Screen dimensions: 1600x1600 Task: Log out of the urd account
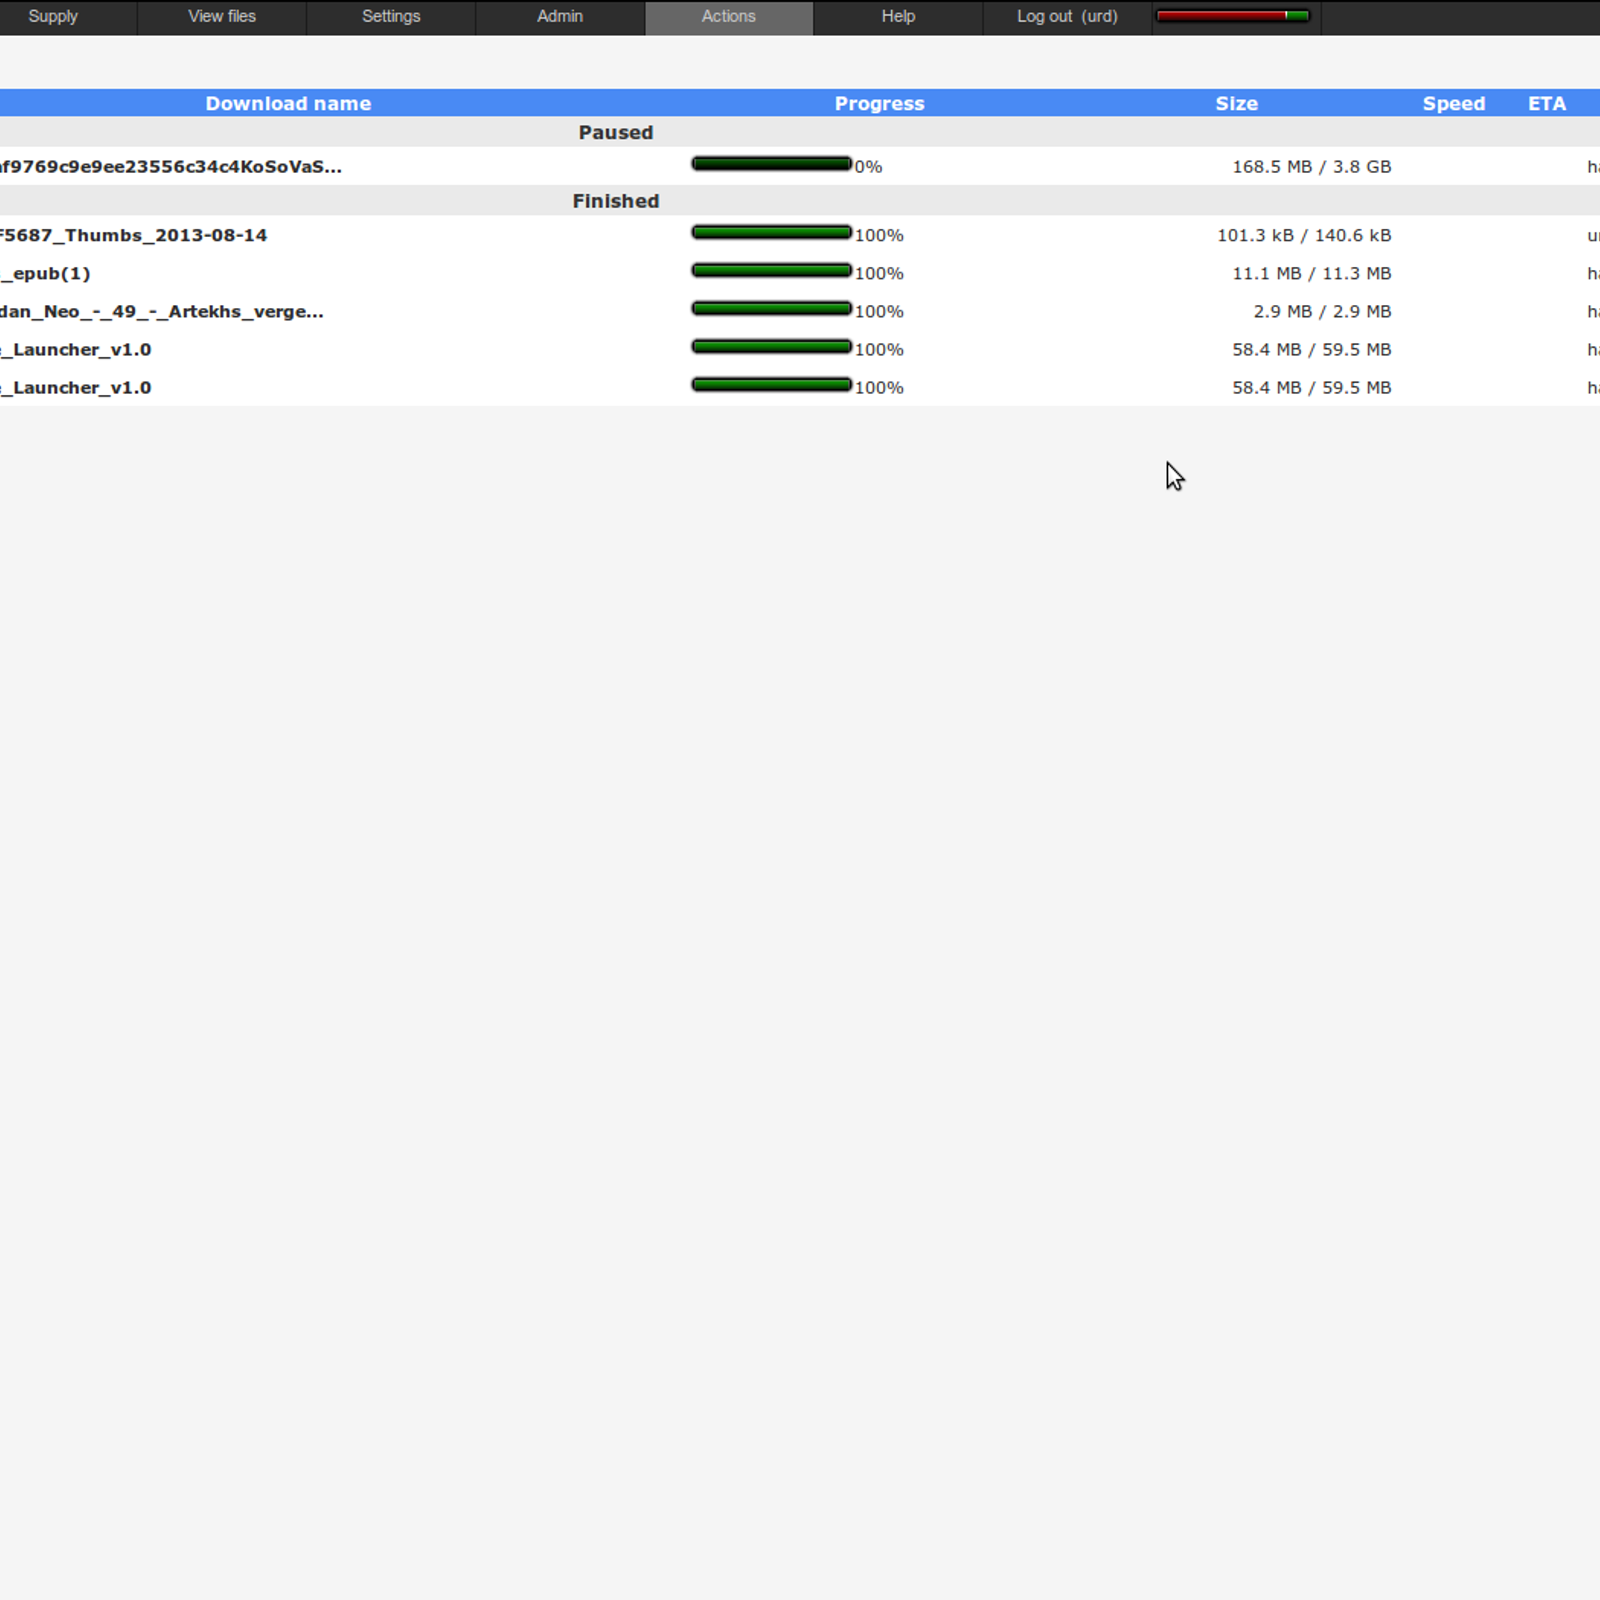[1067, 17]
